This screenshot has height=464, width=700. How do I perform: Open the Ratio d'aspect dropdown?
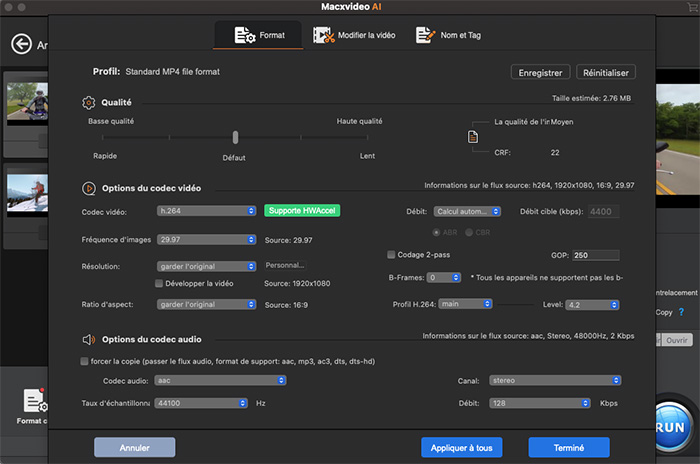206,305
